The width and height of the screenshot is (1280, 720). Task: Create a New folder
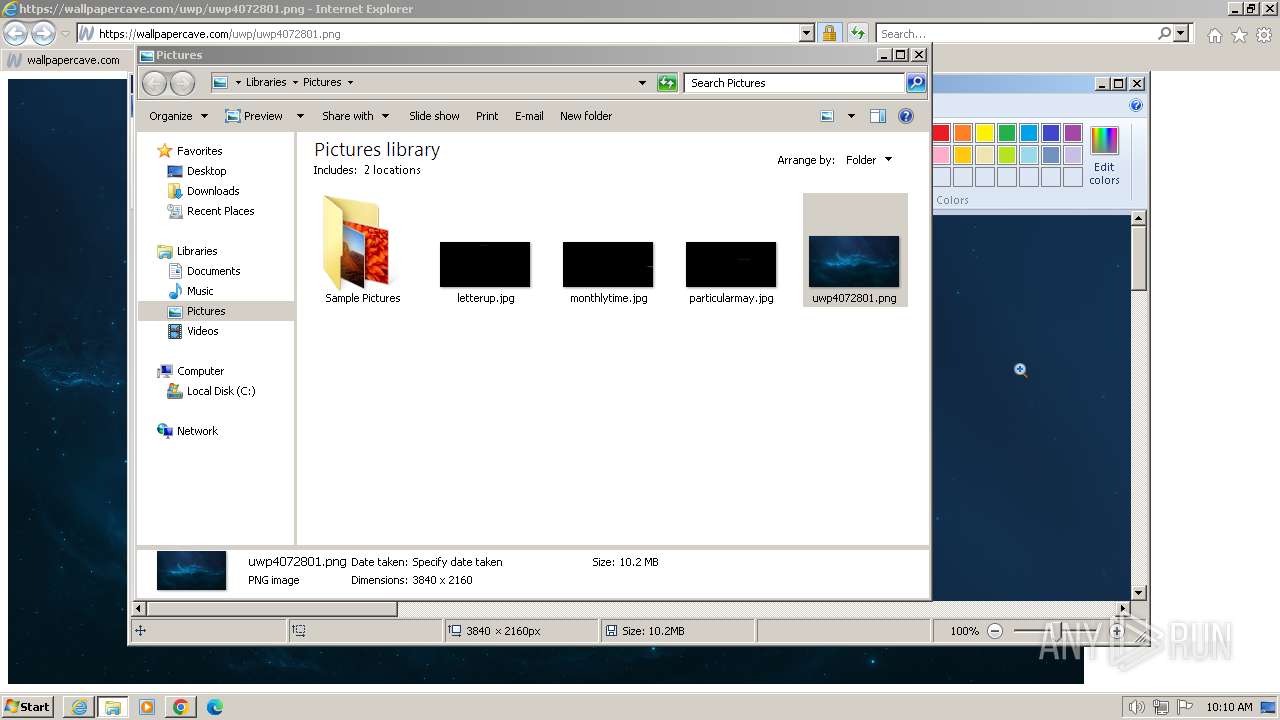click(x=586, y=116)
